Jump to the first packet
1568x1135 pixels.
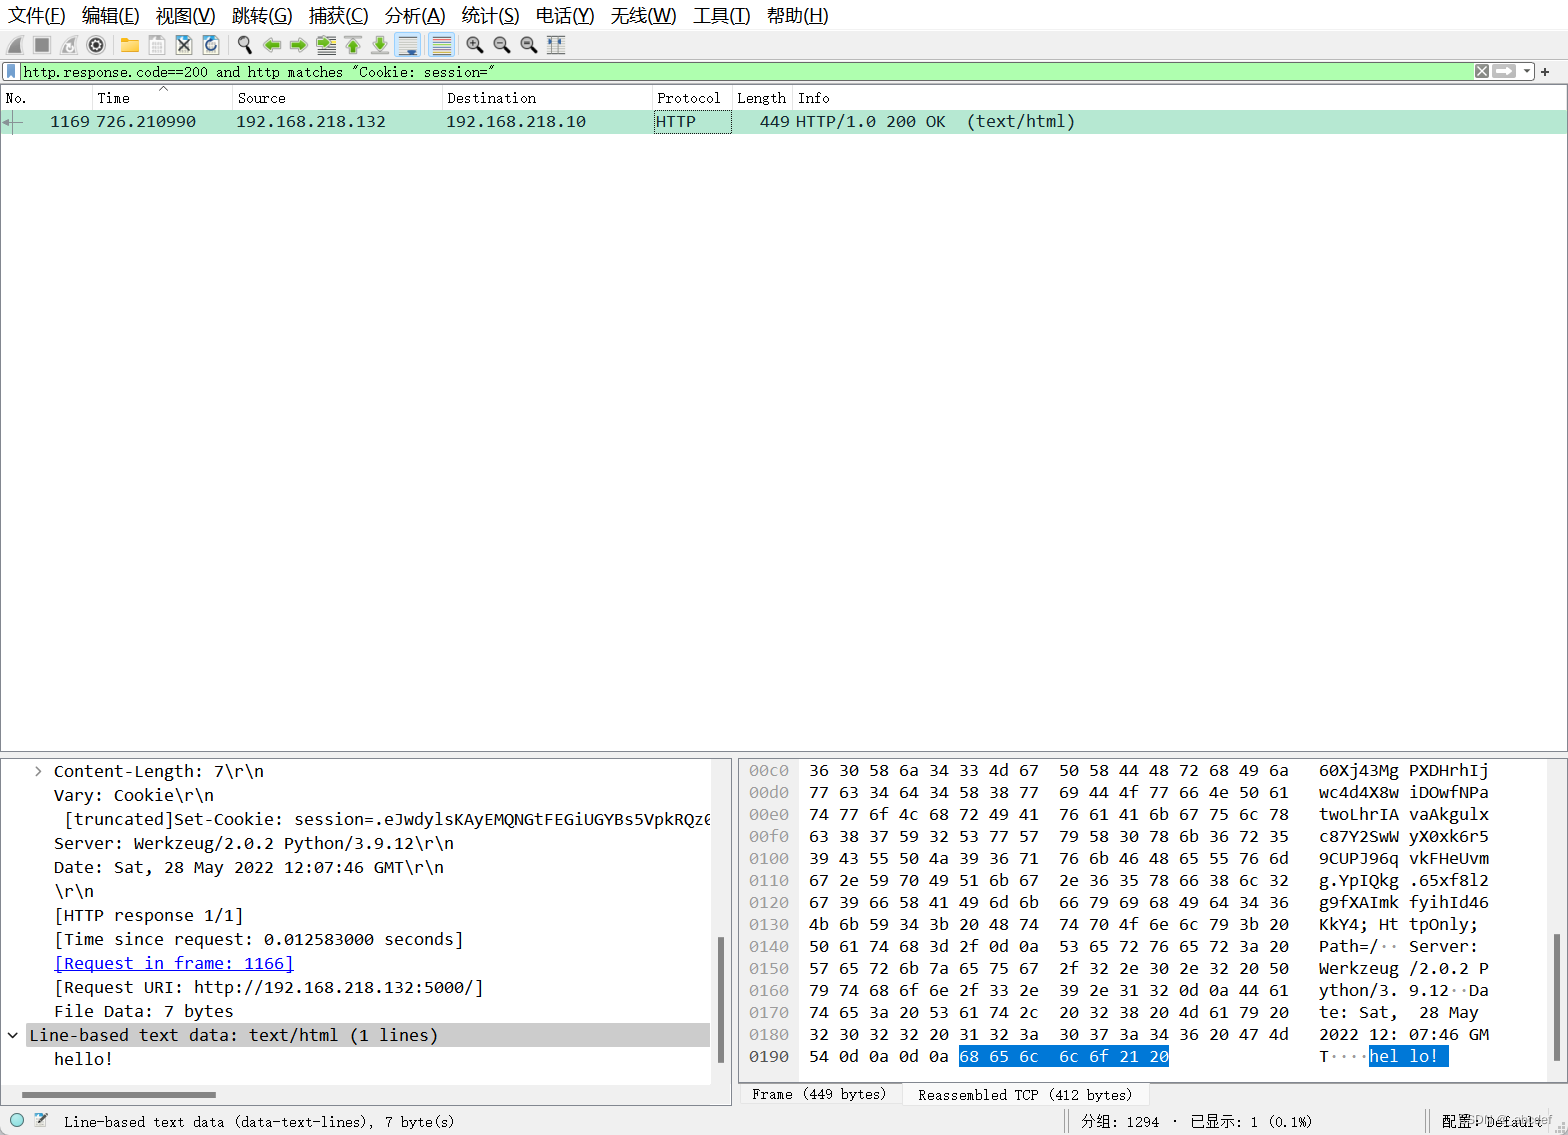(353, 45)
